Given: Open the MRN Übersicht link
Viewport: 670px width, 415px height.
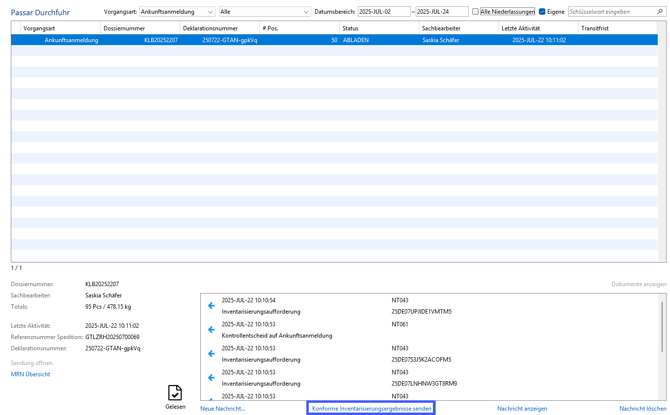Looking at the screenshot, I should (x=30, y=374).
